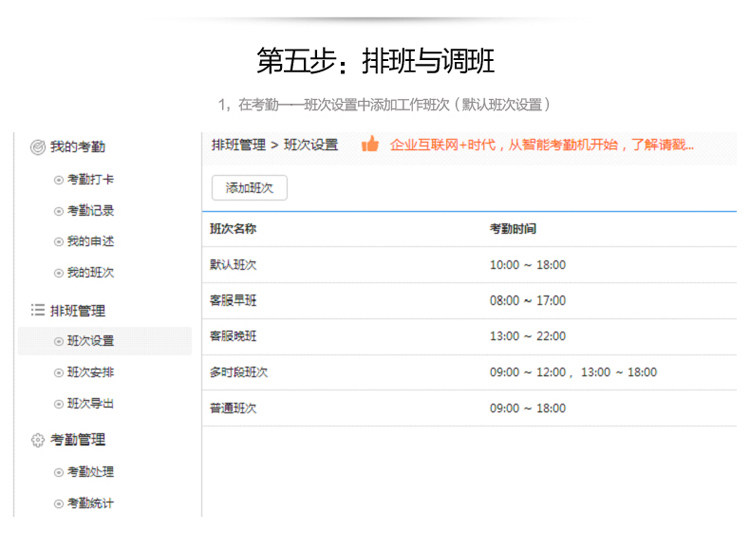
Task: Open 班次安排 menu item
Action: pyautogui.click(x=90, y=372)
